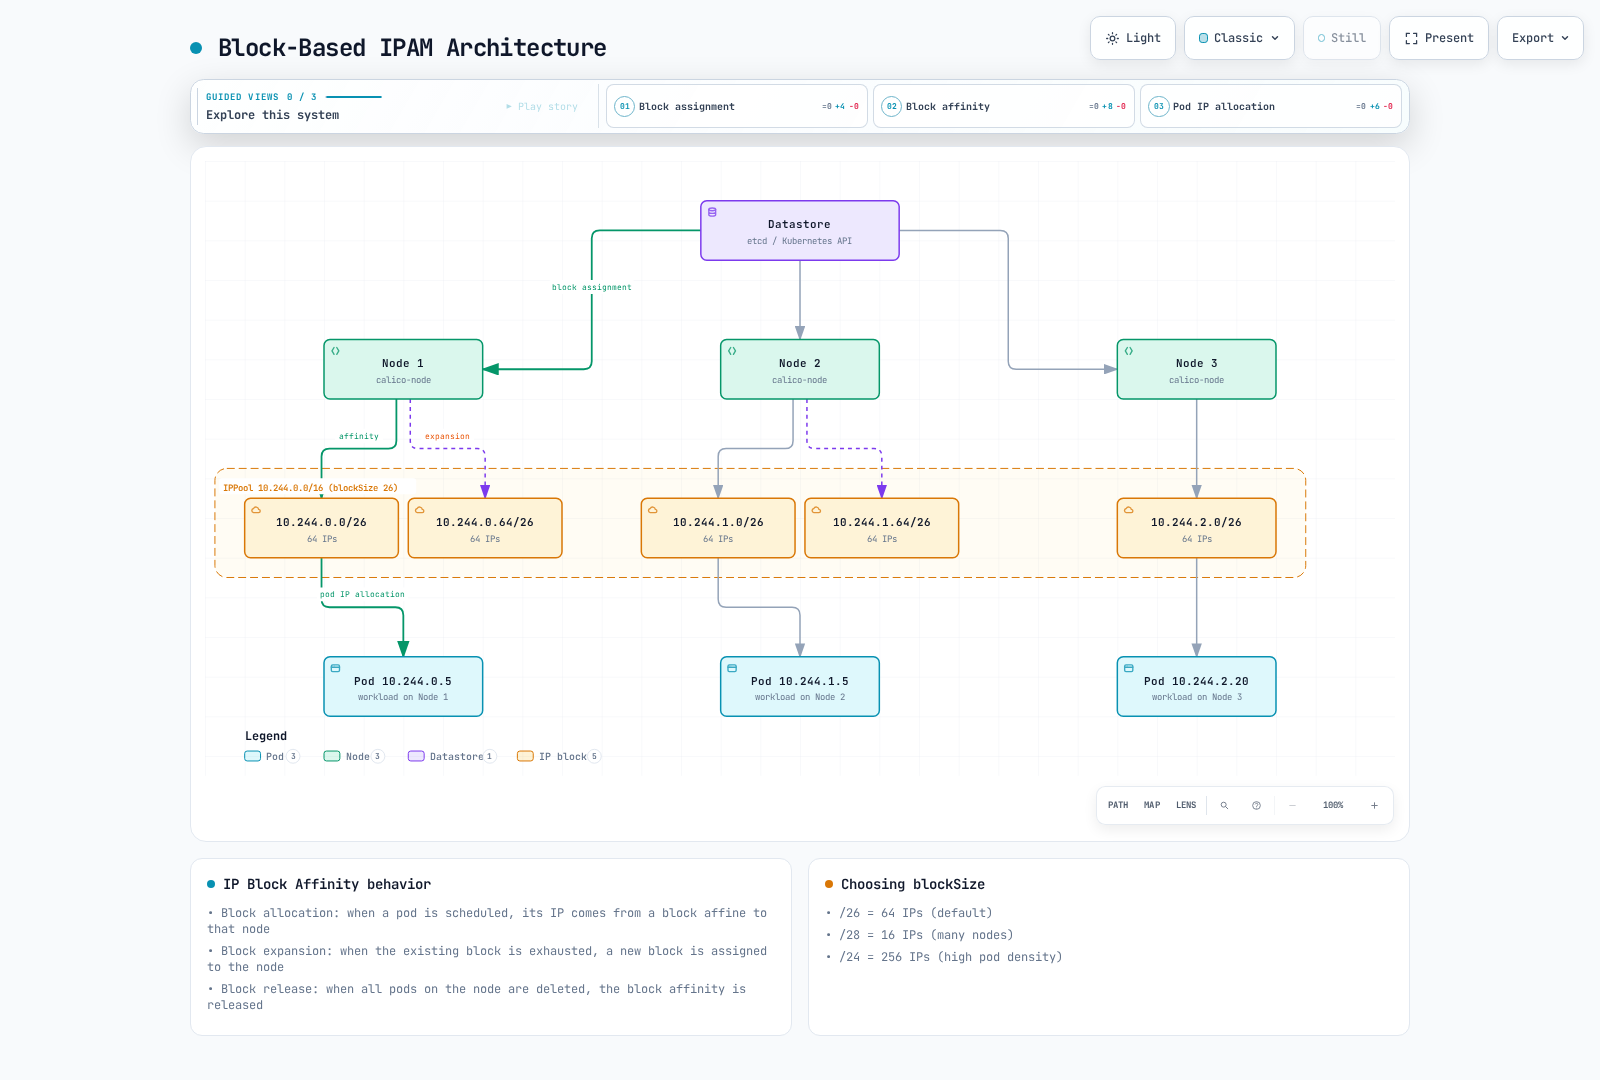Click the Present button
This screenshot has height=1080, width=1600.
1439,38
